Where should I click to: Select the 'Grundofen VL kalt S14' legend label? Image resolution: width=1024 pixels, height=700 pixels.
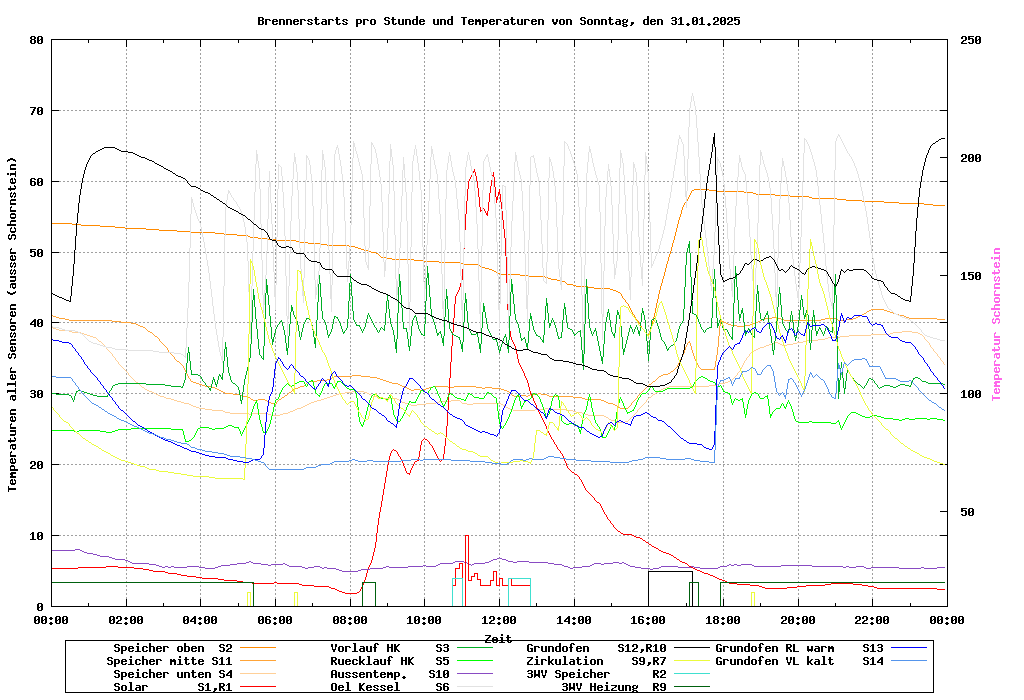point(799,661)
